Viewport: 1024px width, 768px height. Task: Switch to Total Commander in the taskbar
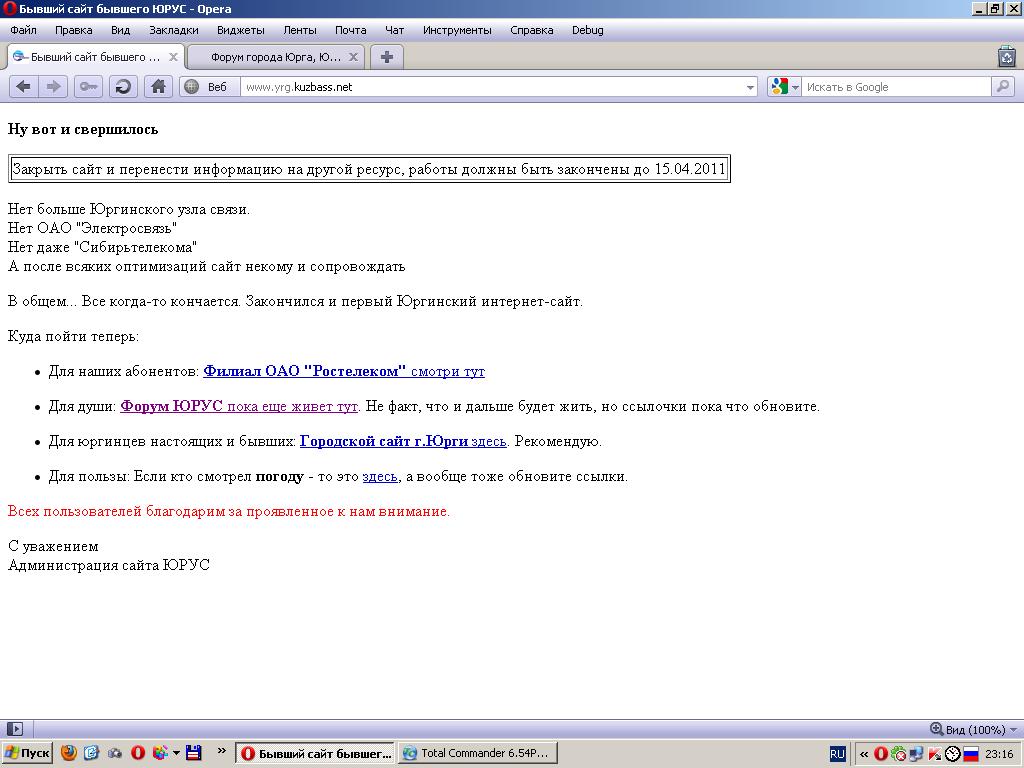pos(476,753)
